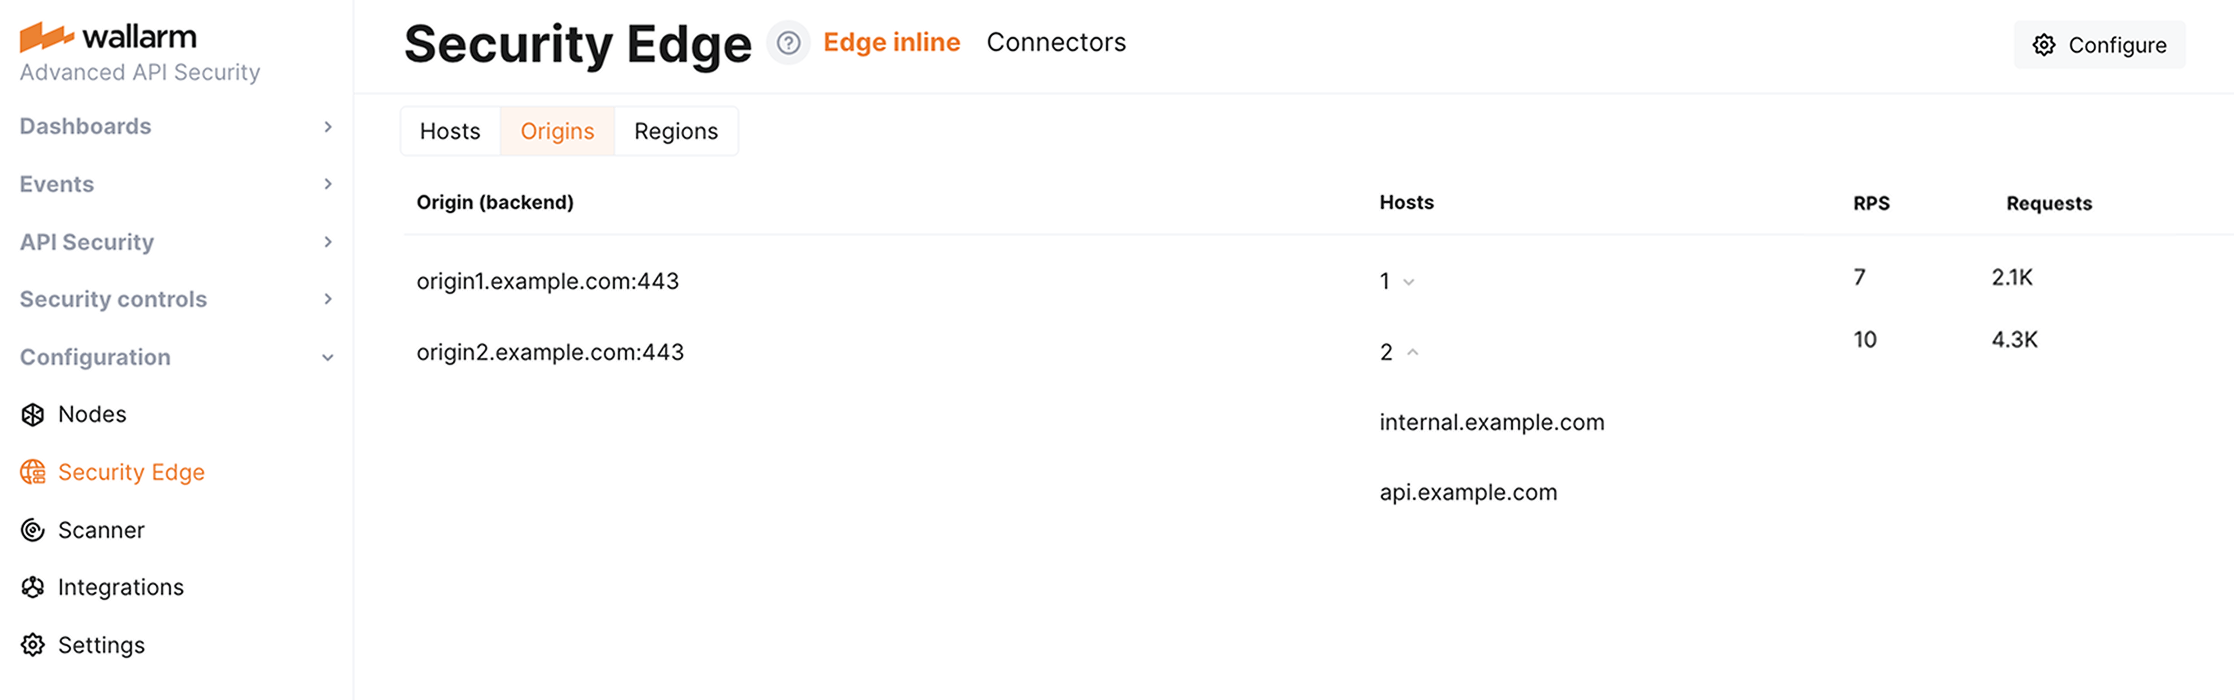Click the Integrations icon in sidebar
2234x700 pixels.
(33, 587)
